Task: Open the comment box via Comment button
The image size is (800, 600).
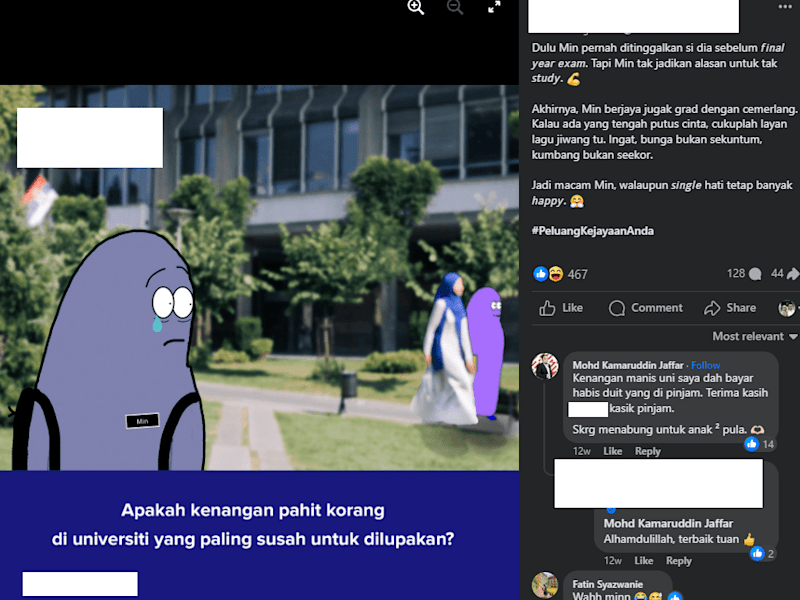Action: click(645, 308)
